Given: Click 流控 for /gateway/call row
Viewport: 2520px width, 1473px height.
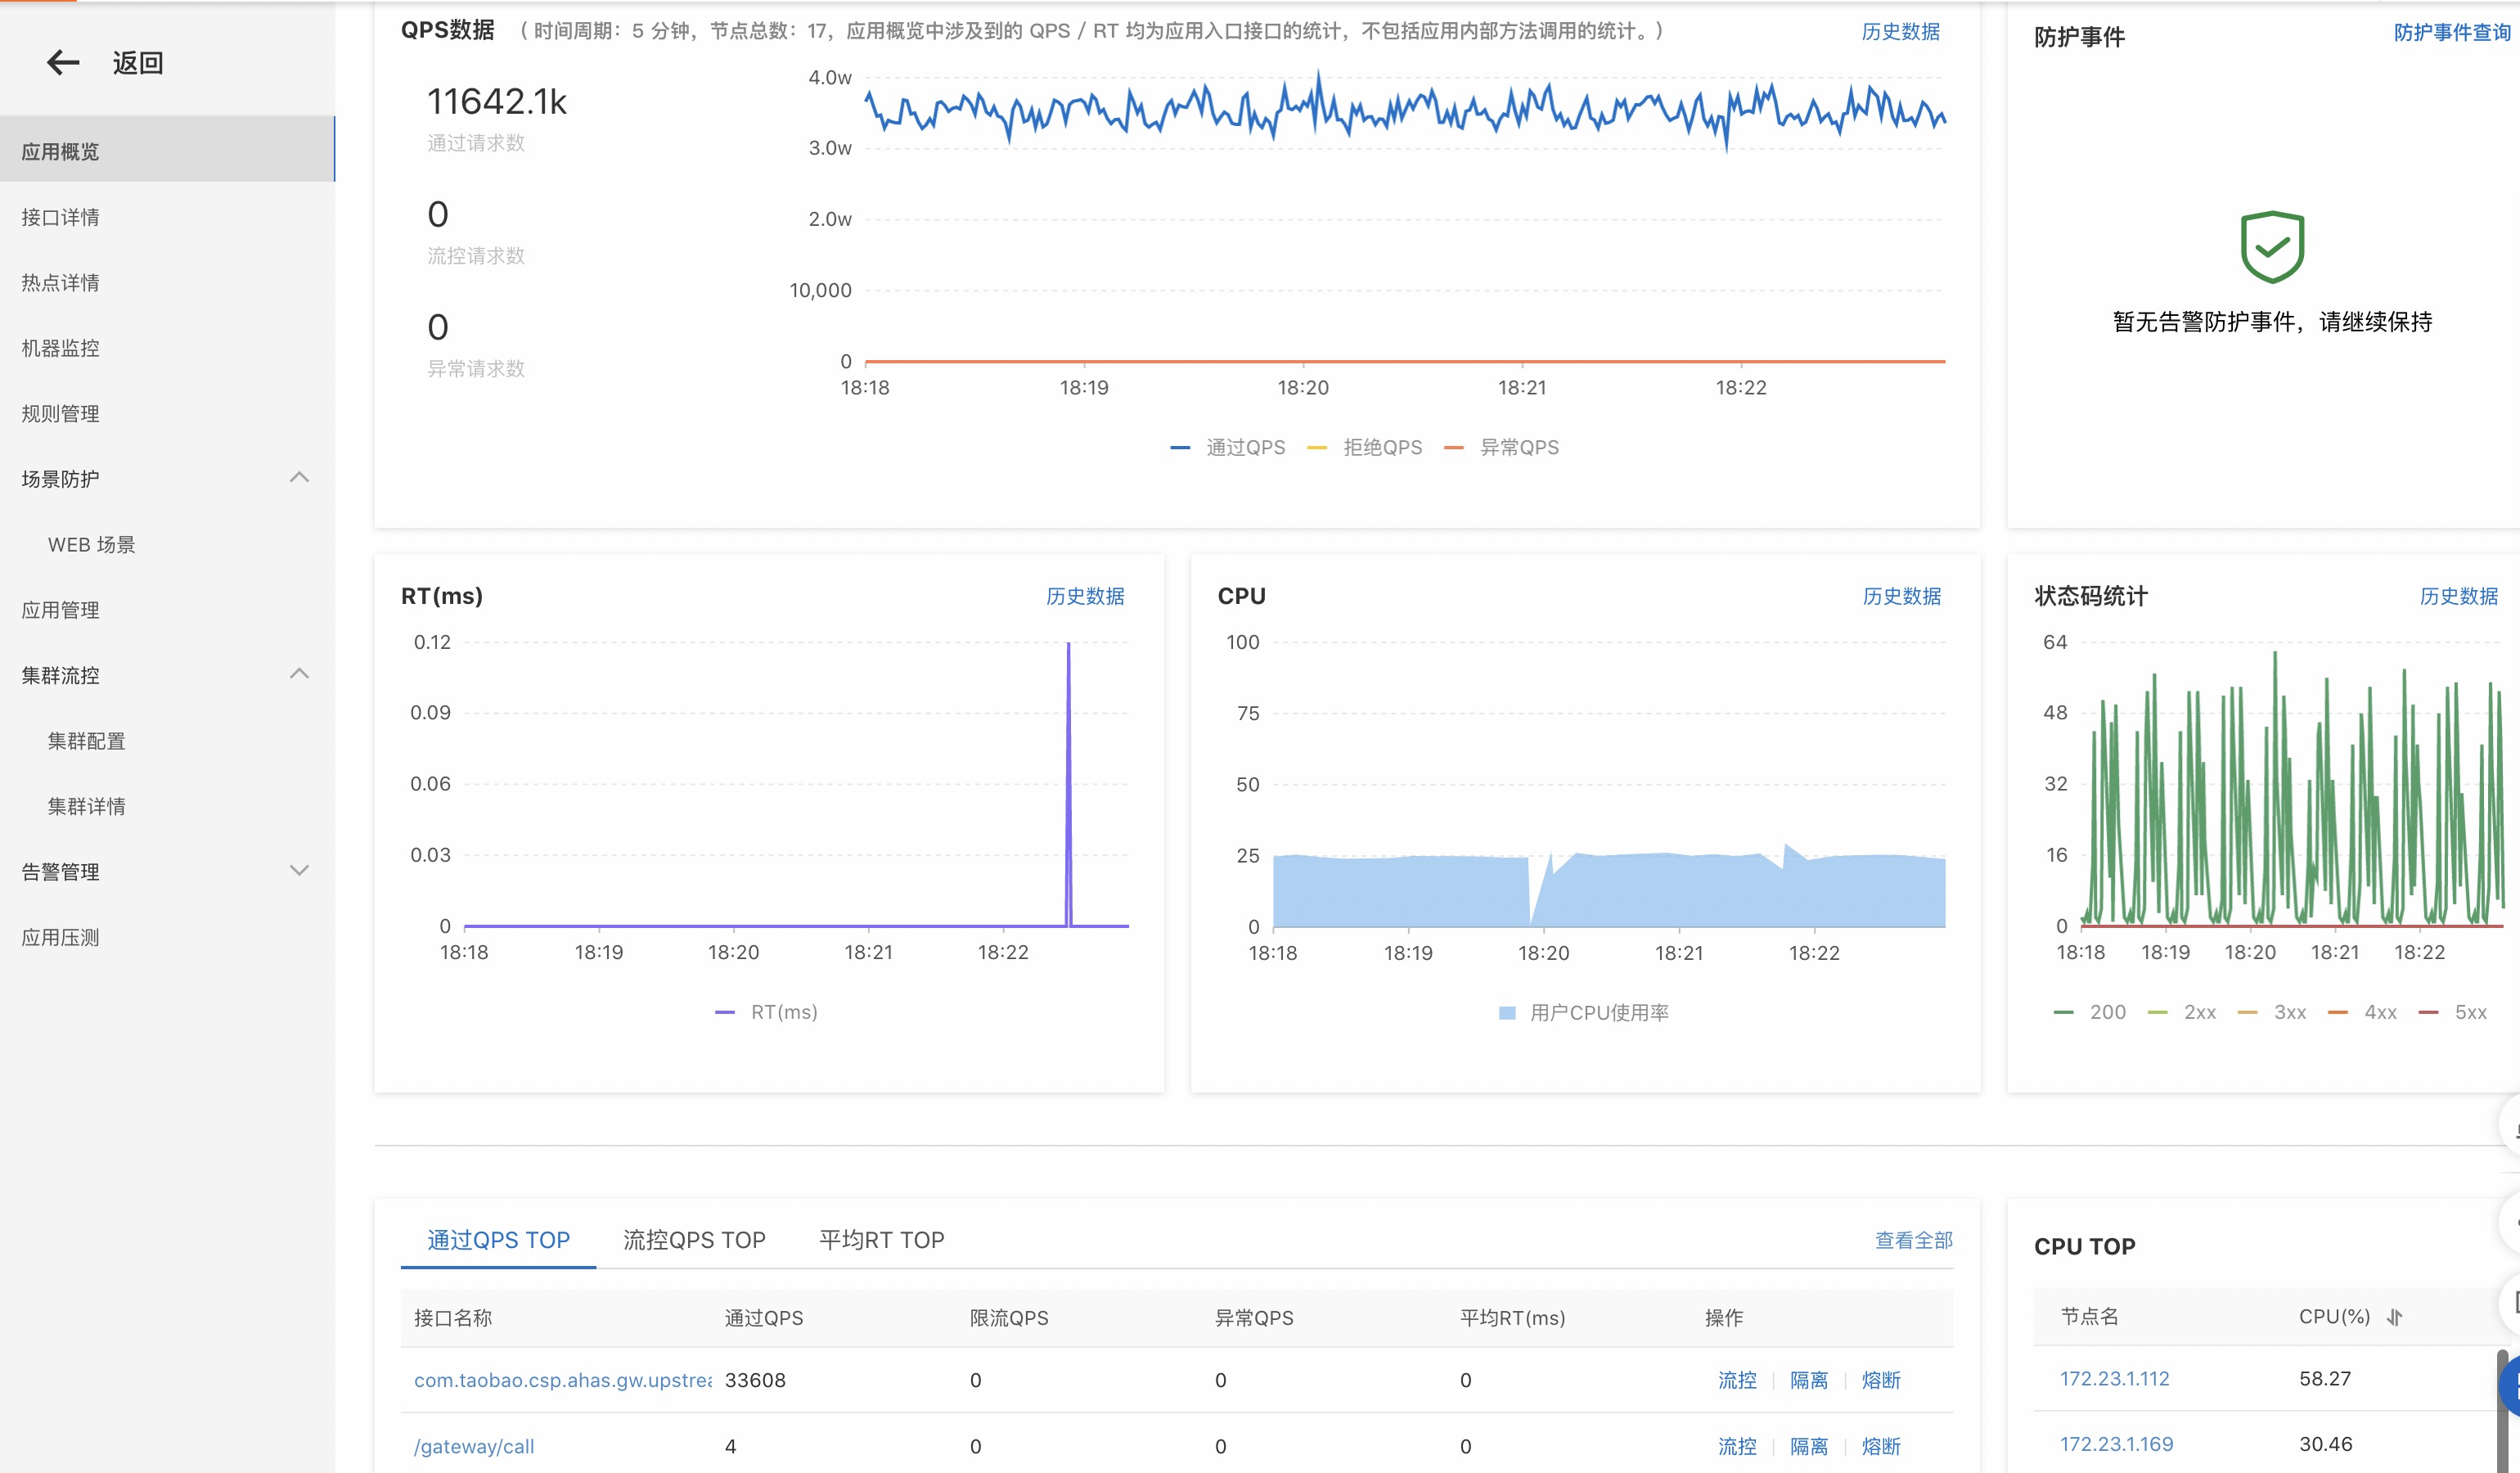Looking at the screenshot, I should click(x=1737, y=1446).
